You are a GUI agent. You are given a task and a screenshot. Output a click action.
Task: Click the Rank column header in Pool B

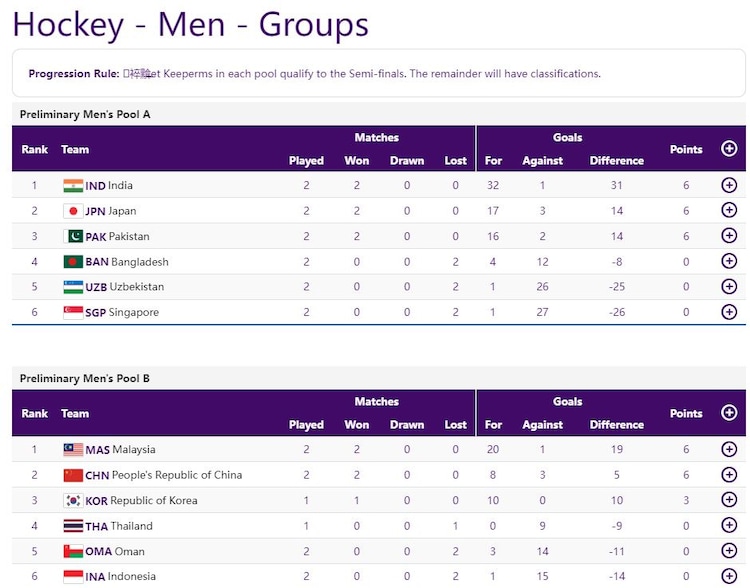click(35, 413)
